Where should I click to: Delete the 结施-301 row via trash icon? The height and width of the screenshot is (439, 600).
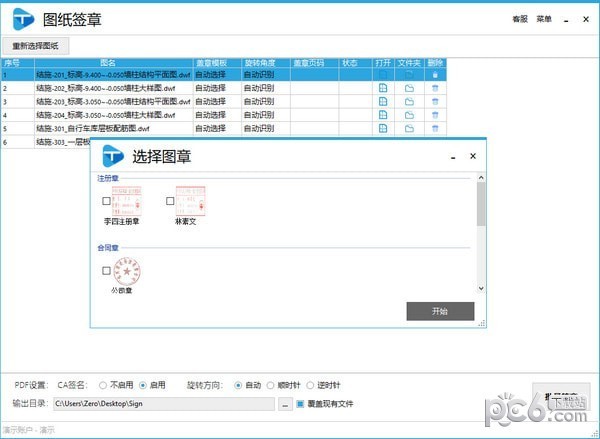pyautogui.click(x=435, y=128)
